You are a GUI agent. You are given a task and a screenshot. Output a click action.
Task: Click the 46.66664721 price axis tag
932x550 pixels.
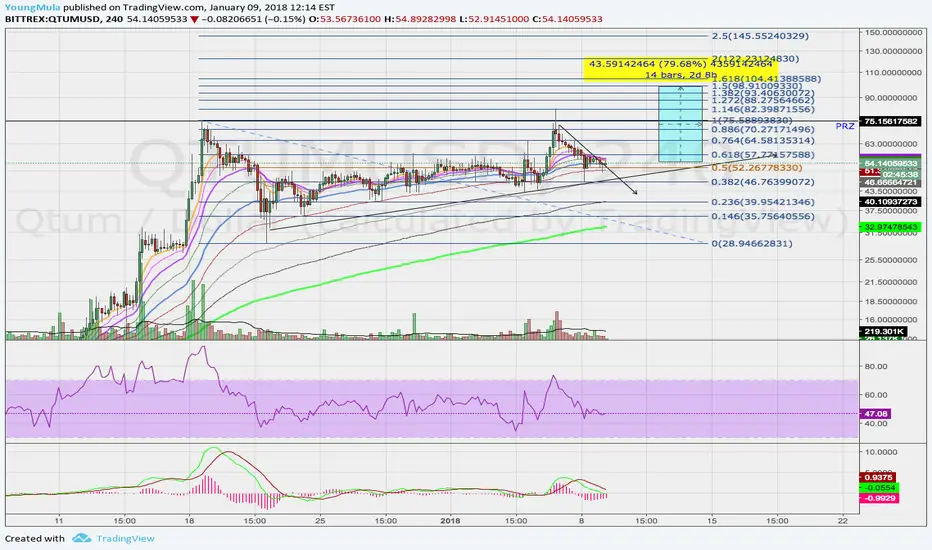coord(890,183)
